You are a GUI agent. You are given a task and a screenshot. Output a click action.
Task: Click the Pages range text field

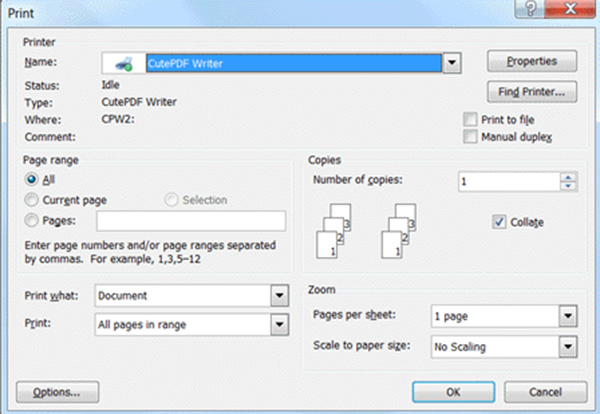[191, 221]
